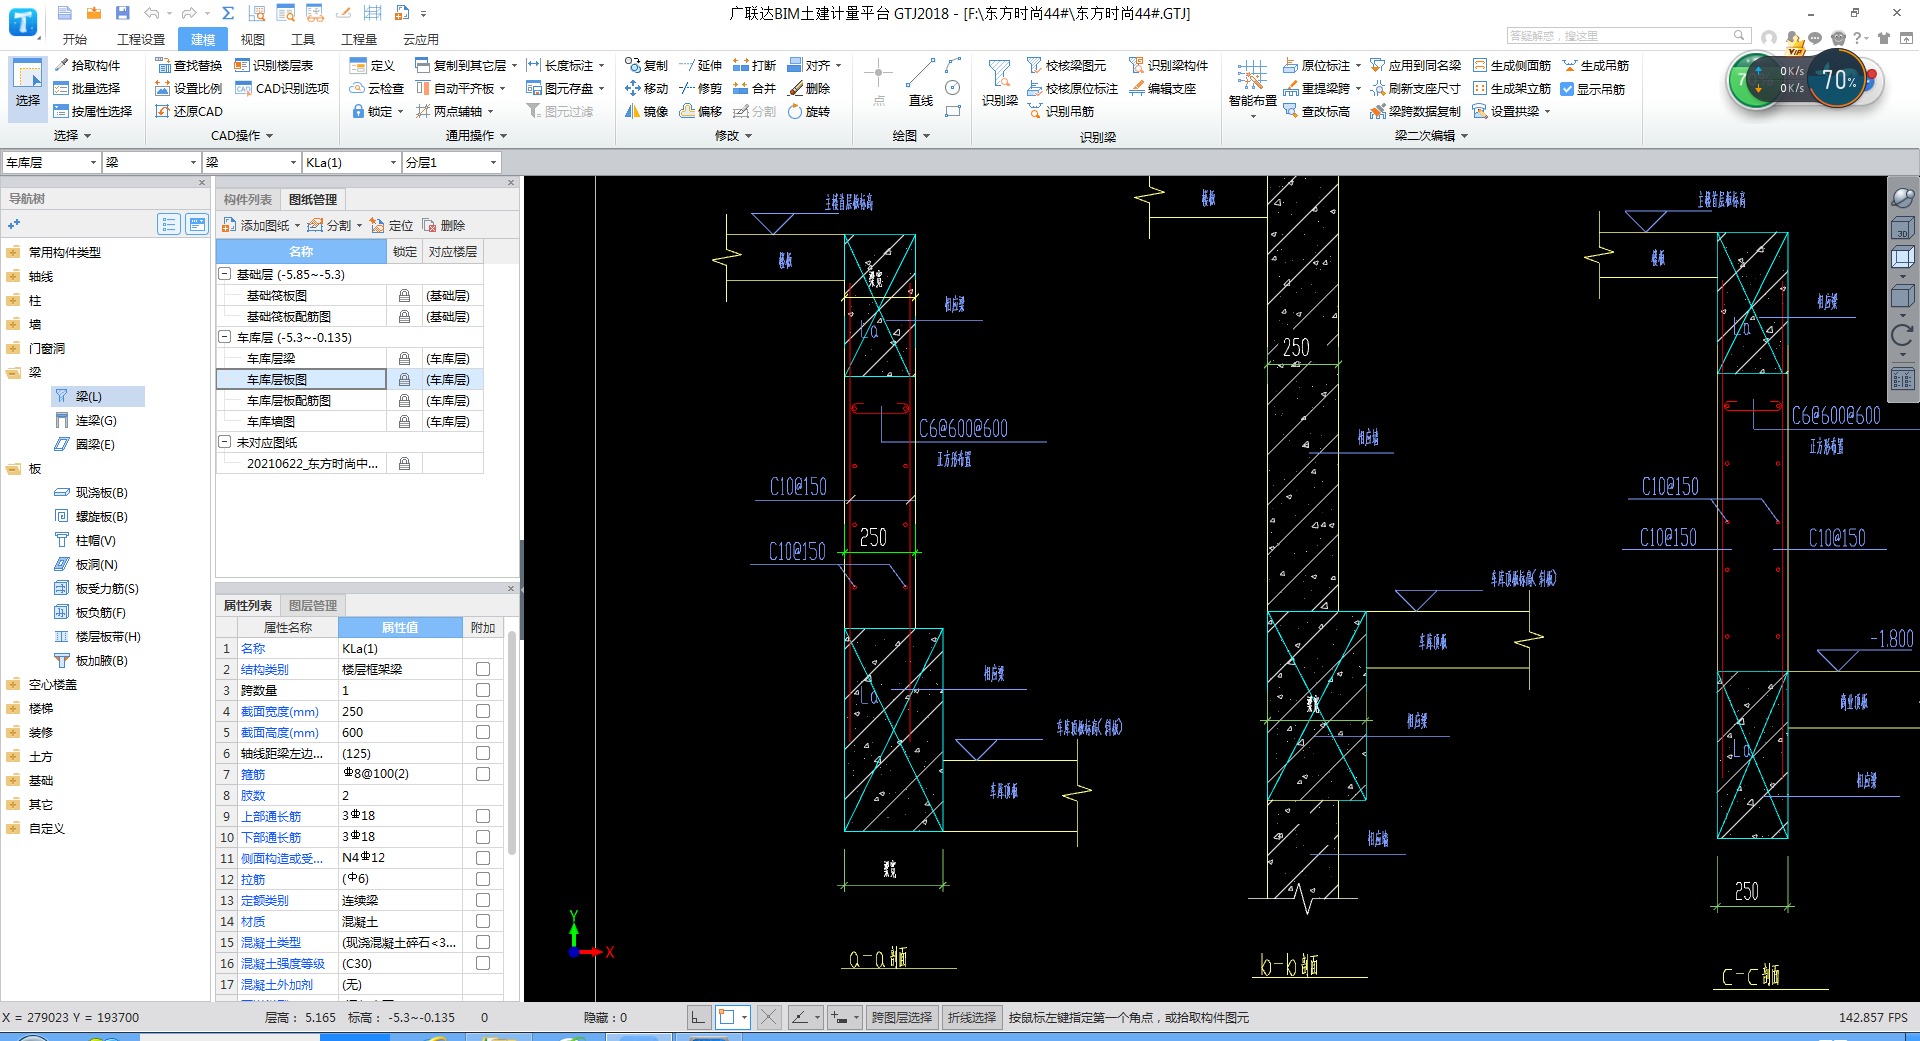Click 编辑支座 edit support tool

click(x=1163, y=88)
